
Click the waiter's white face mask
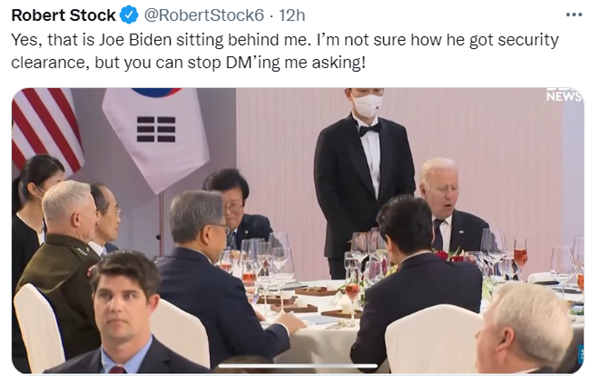pyautogui.click(x=367, y=104)
